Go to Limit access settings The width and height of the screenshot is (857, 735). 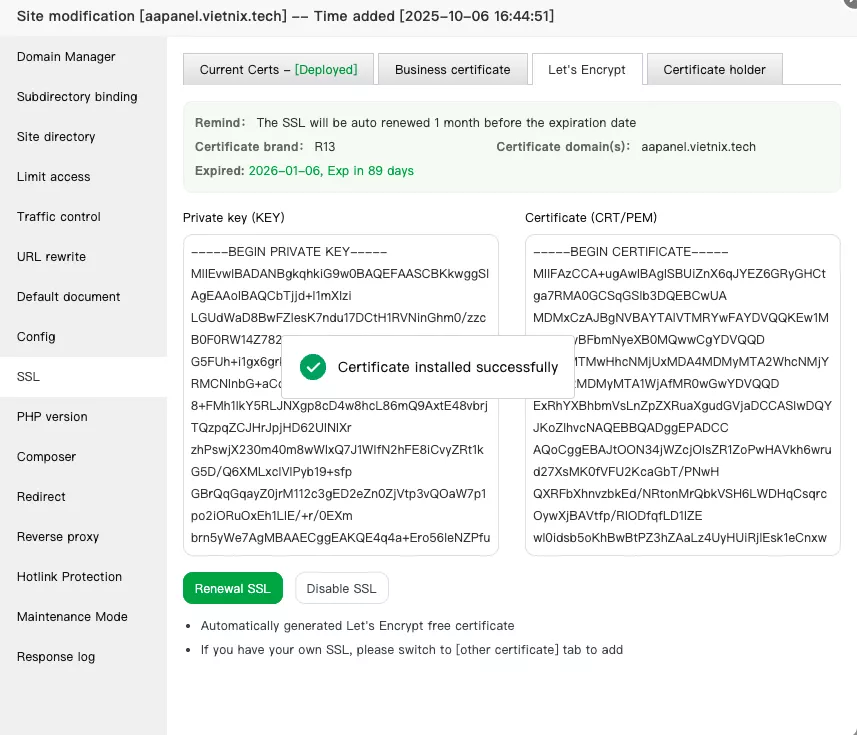pos(51,177)
